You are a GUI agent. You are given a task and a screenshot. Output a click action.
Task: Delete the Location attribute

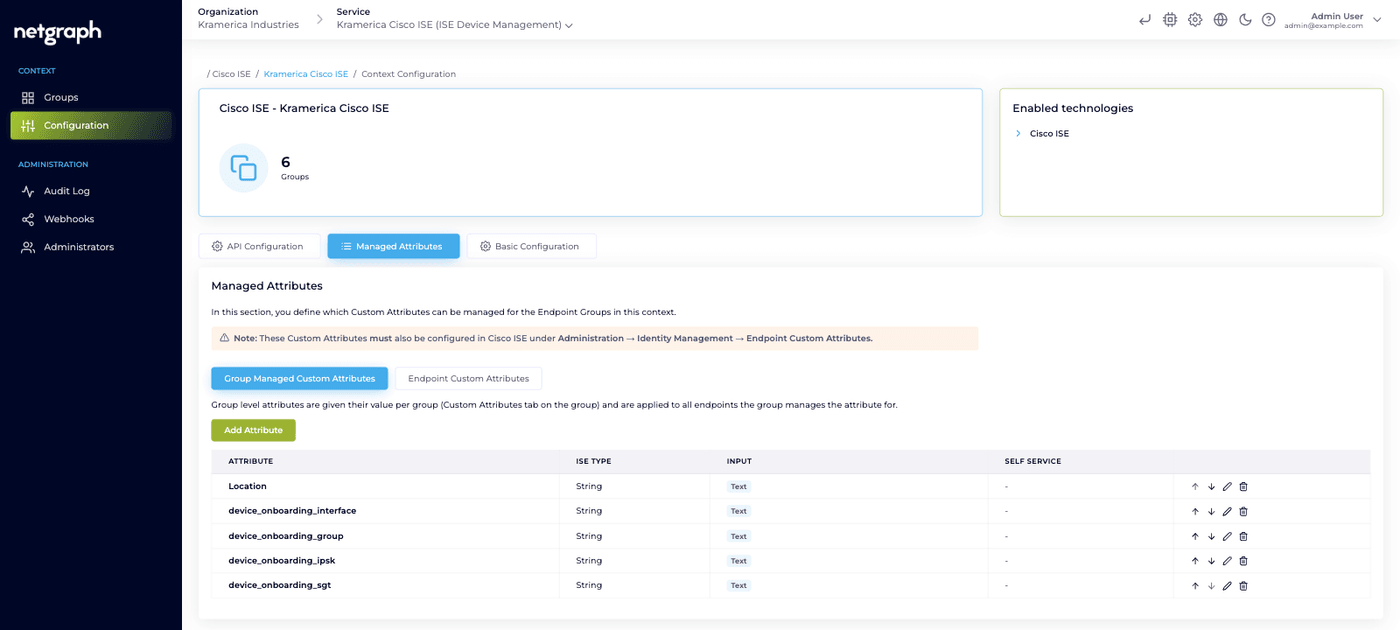coord(1243,486)
